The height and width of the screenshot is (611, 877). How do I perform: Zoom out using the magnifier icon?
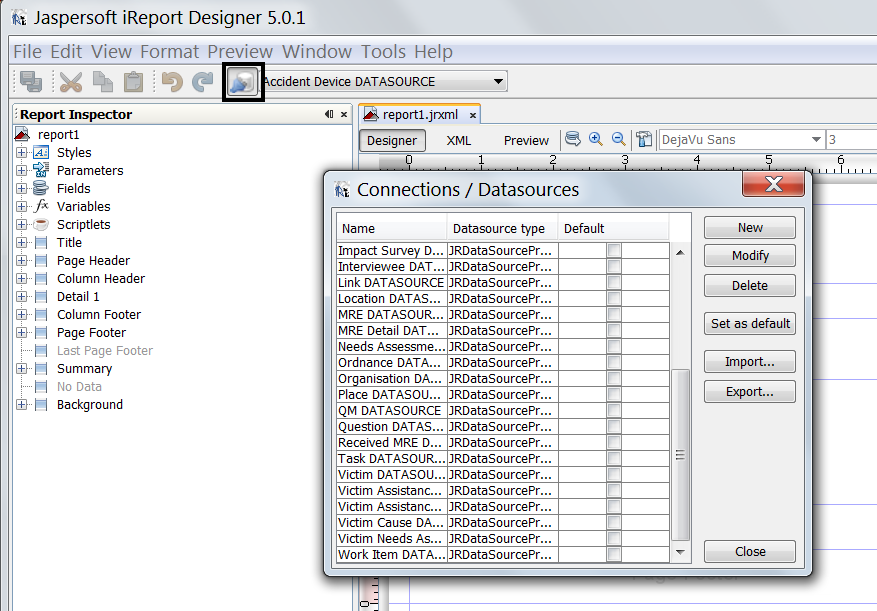(x=617, y=139)
